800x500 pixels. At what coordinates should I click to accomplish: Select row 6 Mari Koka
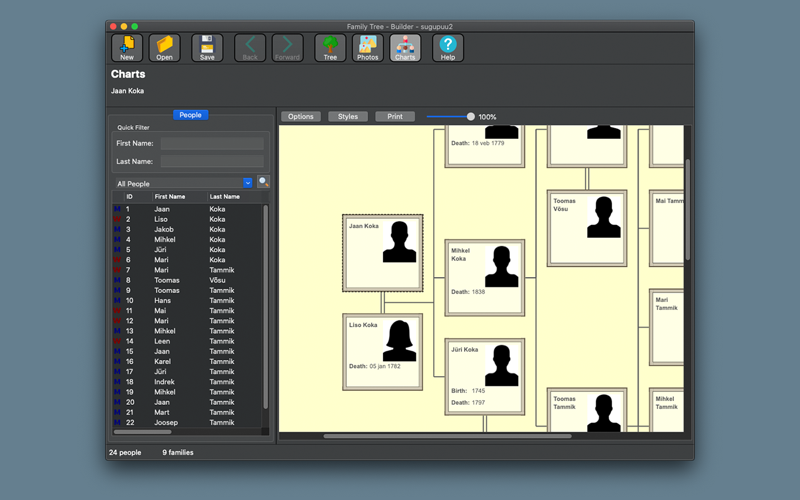point(187,260)
